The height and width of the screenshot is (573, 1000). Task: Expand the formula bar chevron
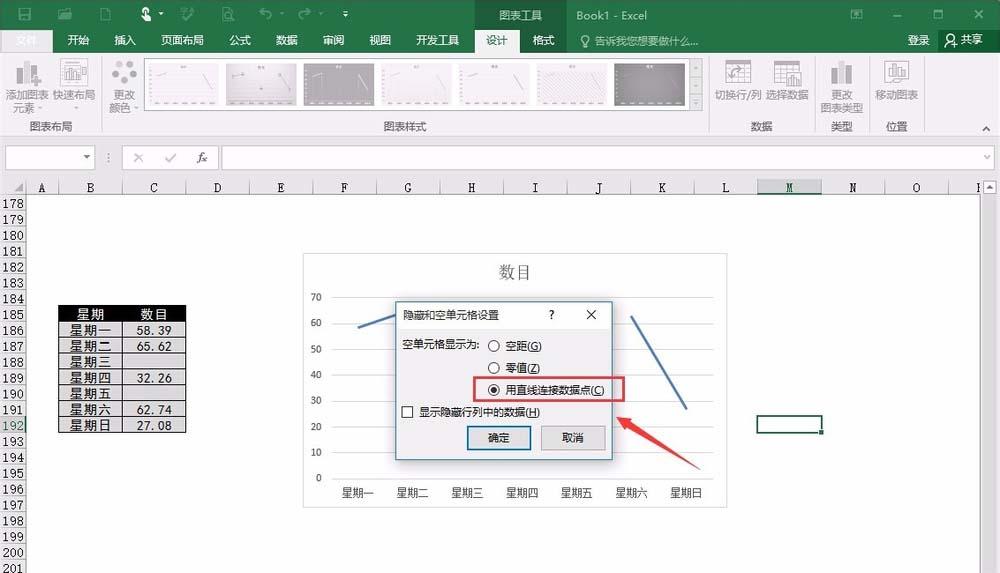[987, 157]
